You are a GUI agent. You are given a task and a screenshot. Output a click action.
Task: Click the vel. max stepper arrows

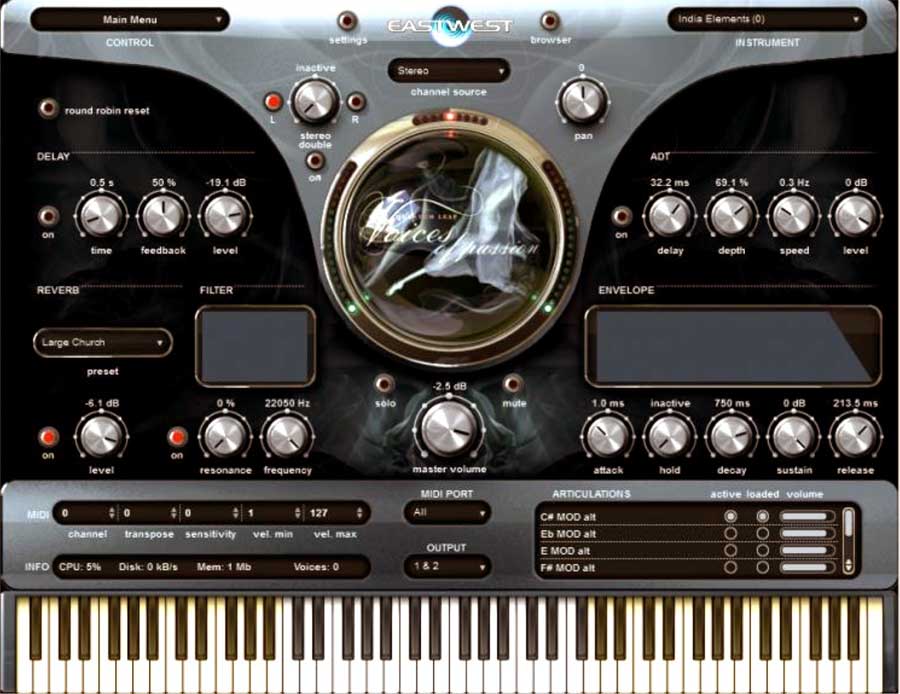coord(359,513)
